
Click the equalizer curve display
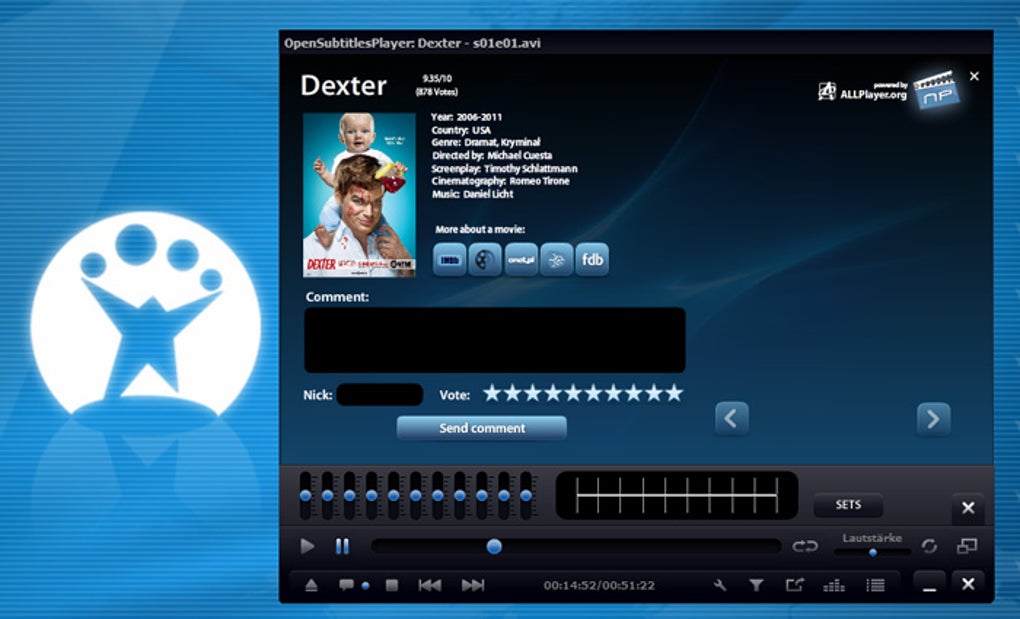tap(677, 495)
